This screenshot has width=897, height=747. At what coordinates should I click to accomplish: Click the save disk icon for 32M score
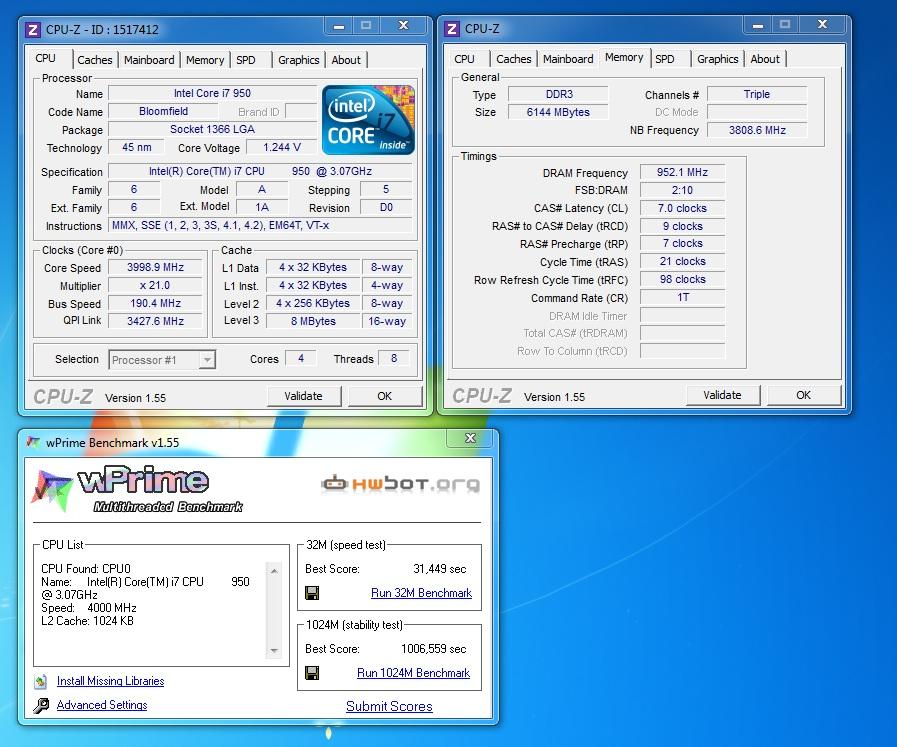coord(312,593)
